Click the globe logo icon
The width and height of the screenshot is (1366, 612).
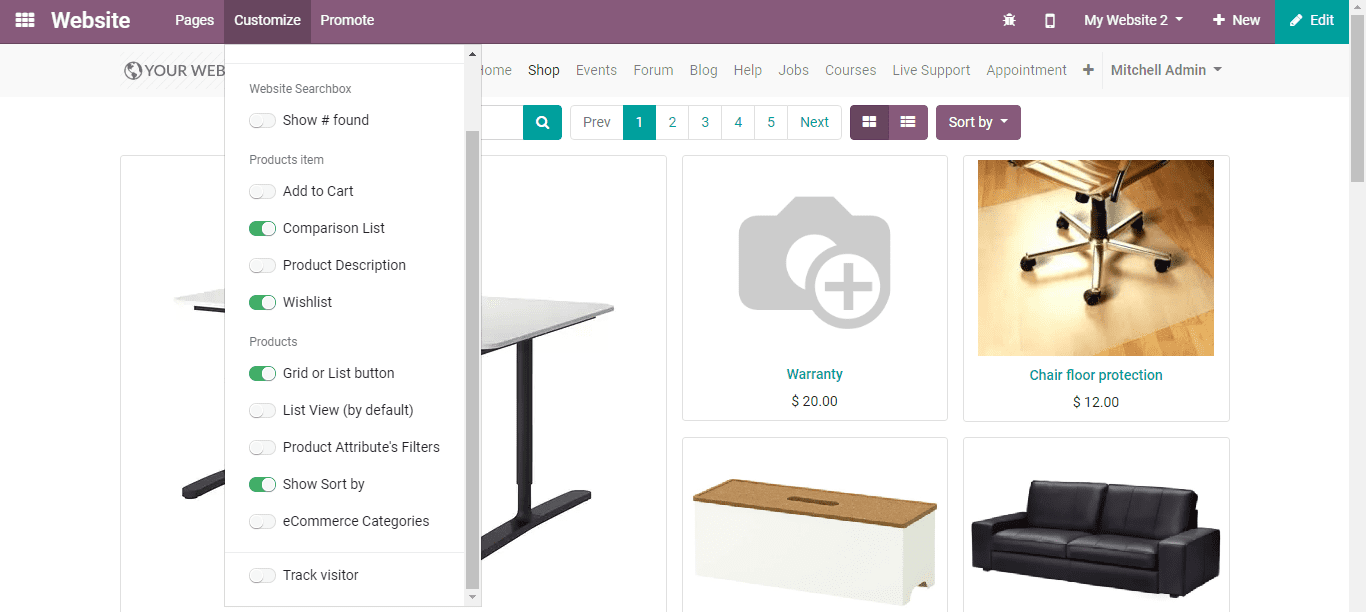pyautogui.click(x=132, y=70)
